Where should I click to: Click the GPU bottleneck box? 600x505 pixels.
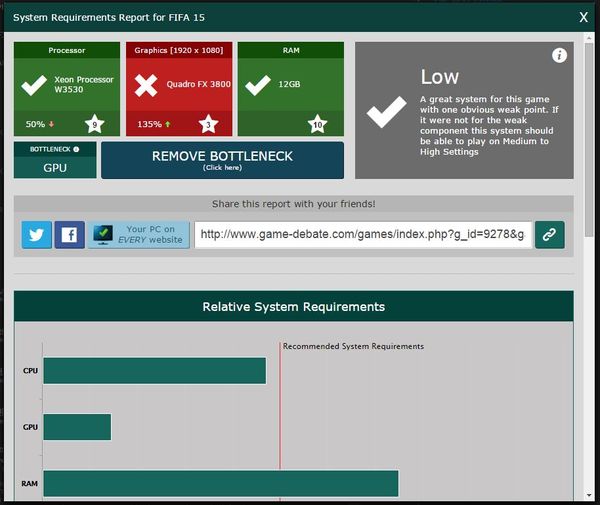55,160
